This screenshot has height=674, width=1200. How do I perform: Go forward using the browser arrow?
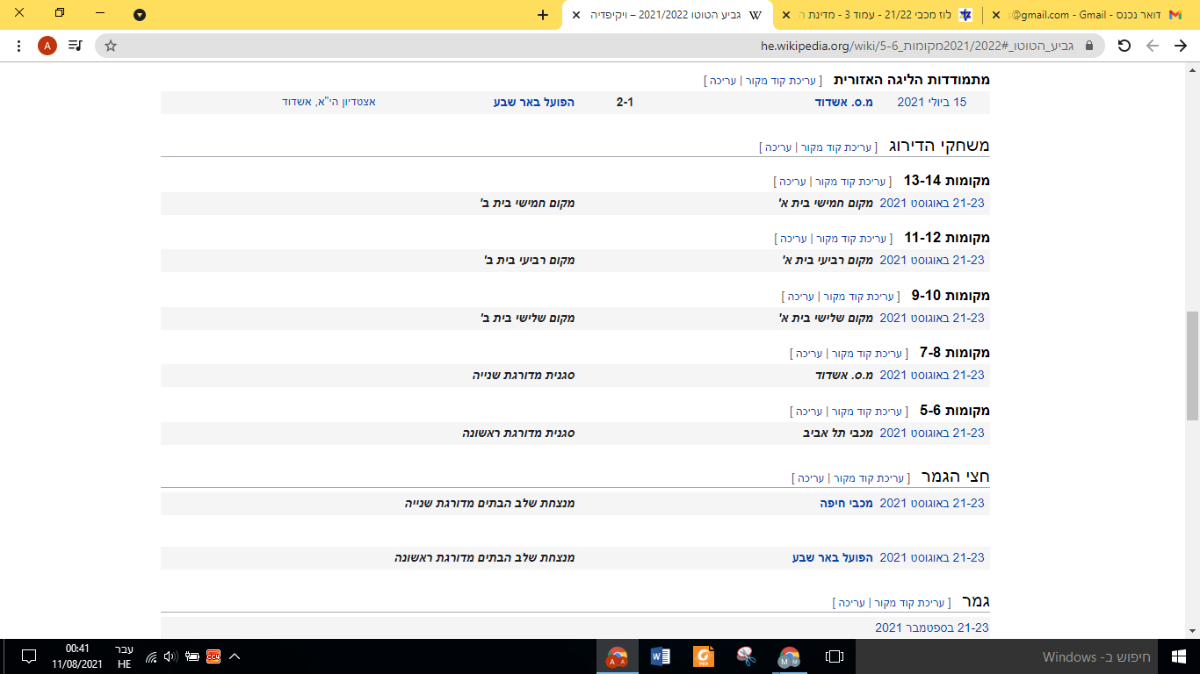coord(1152,46)
